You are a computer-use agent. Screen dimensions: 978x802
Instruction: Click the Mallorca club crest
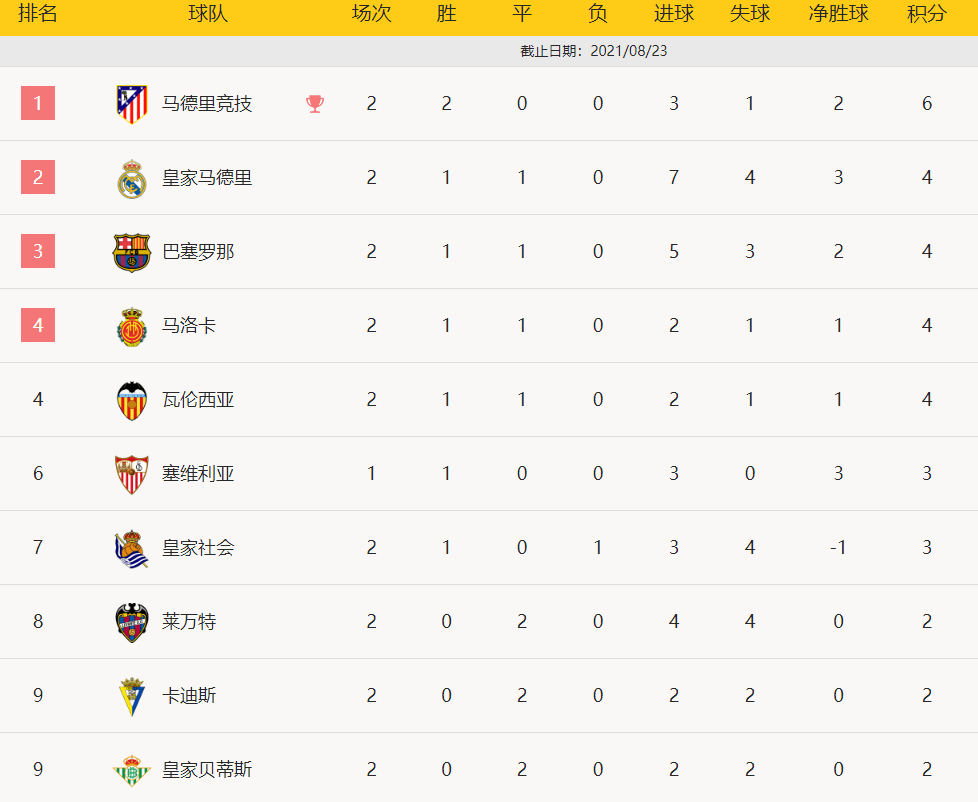[132, 326]
